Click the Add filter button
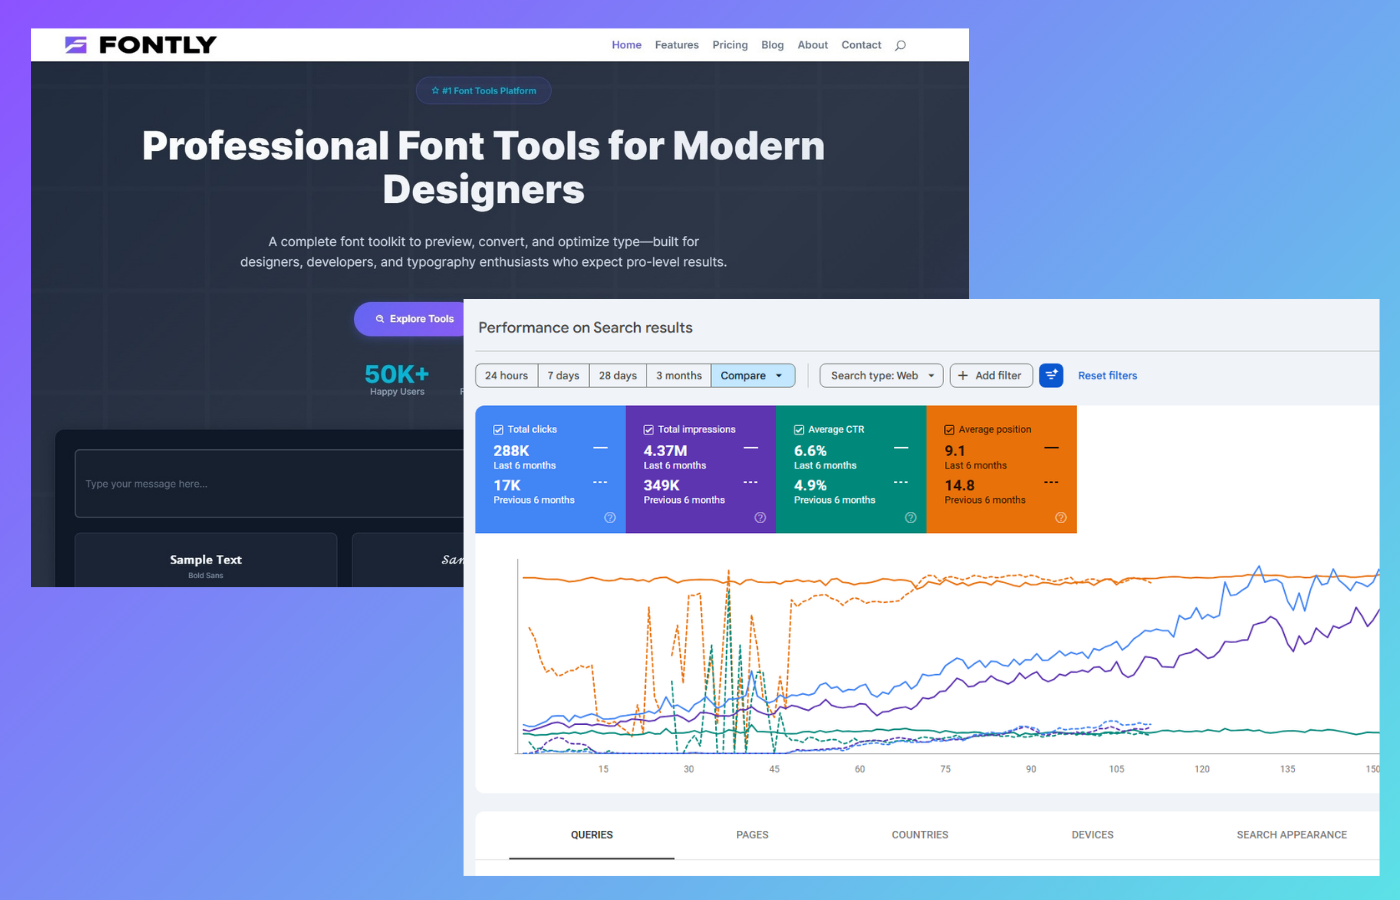This screenshot has height=900, width=1400. click(991, 376)
